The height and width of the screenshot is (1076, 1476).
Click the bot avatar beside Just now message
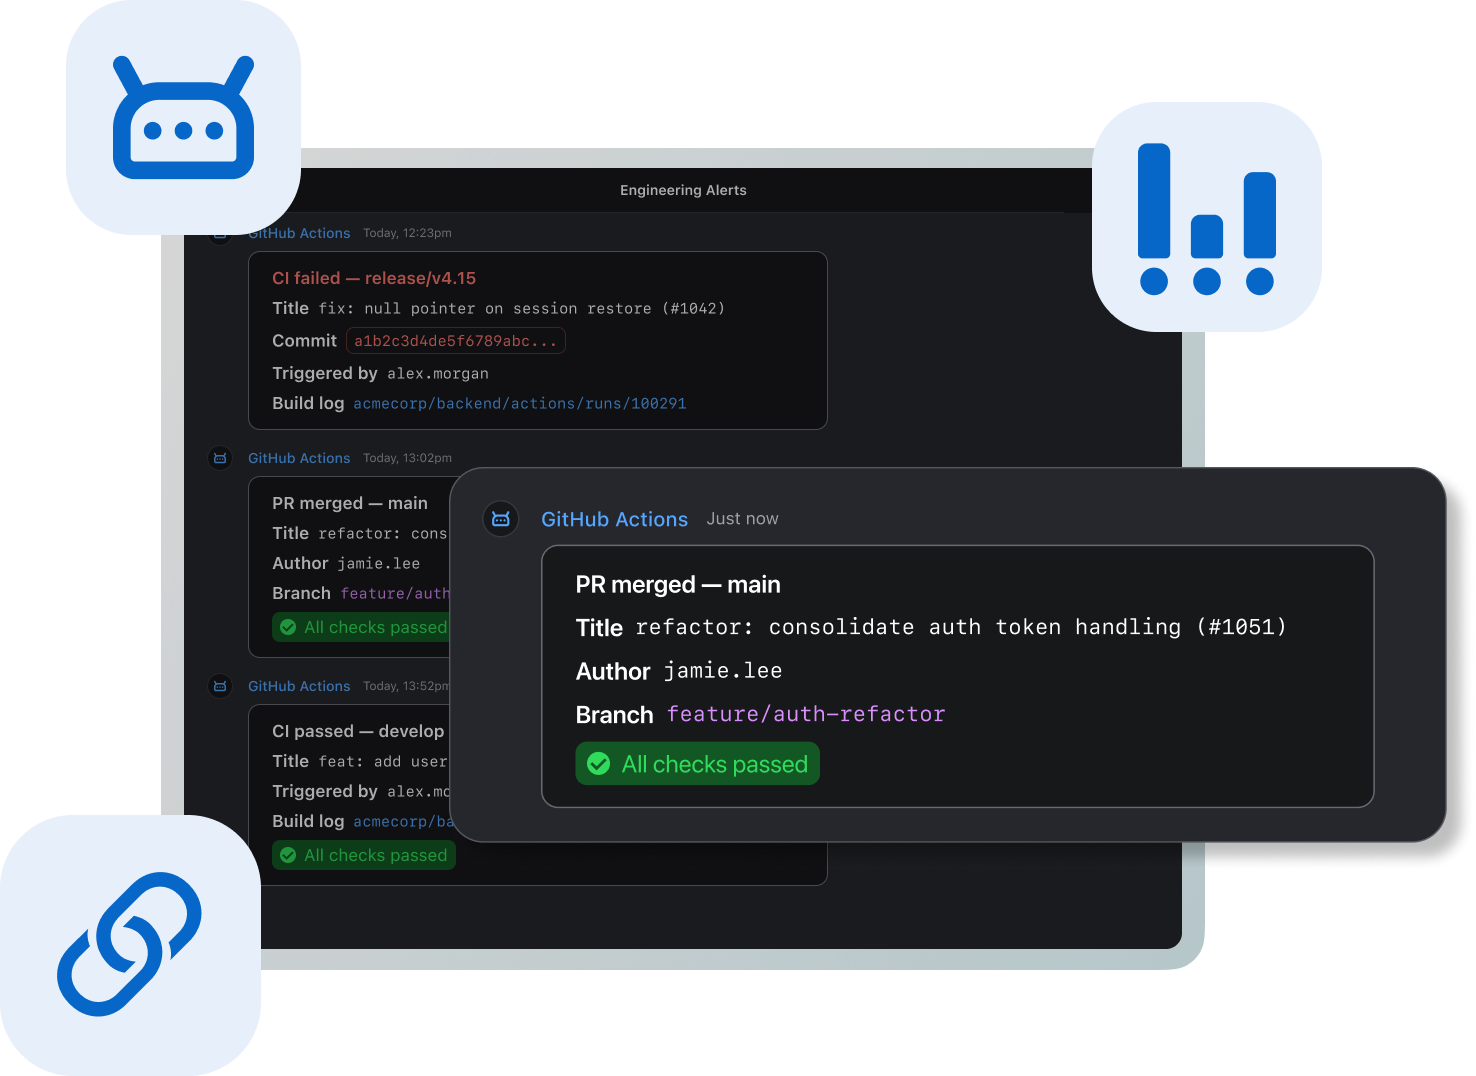[501, 519]
